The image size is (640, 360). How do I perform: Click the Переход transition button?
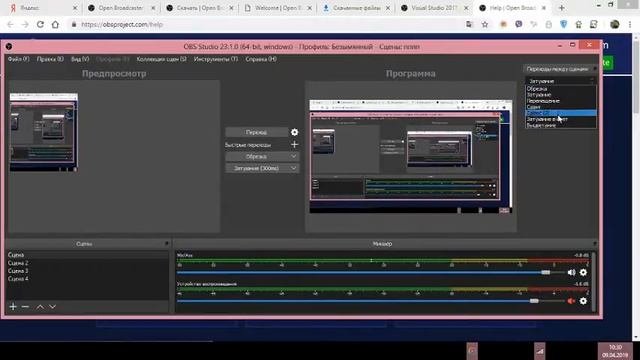[256, 132]
